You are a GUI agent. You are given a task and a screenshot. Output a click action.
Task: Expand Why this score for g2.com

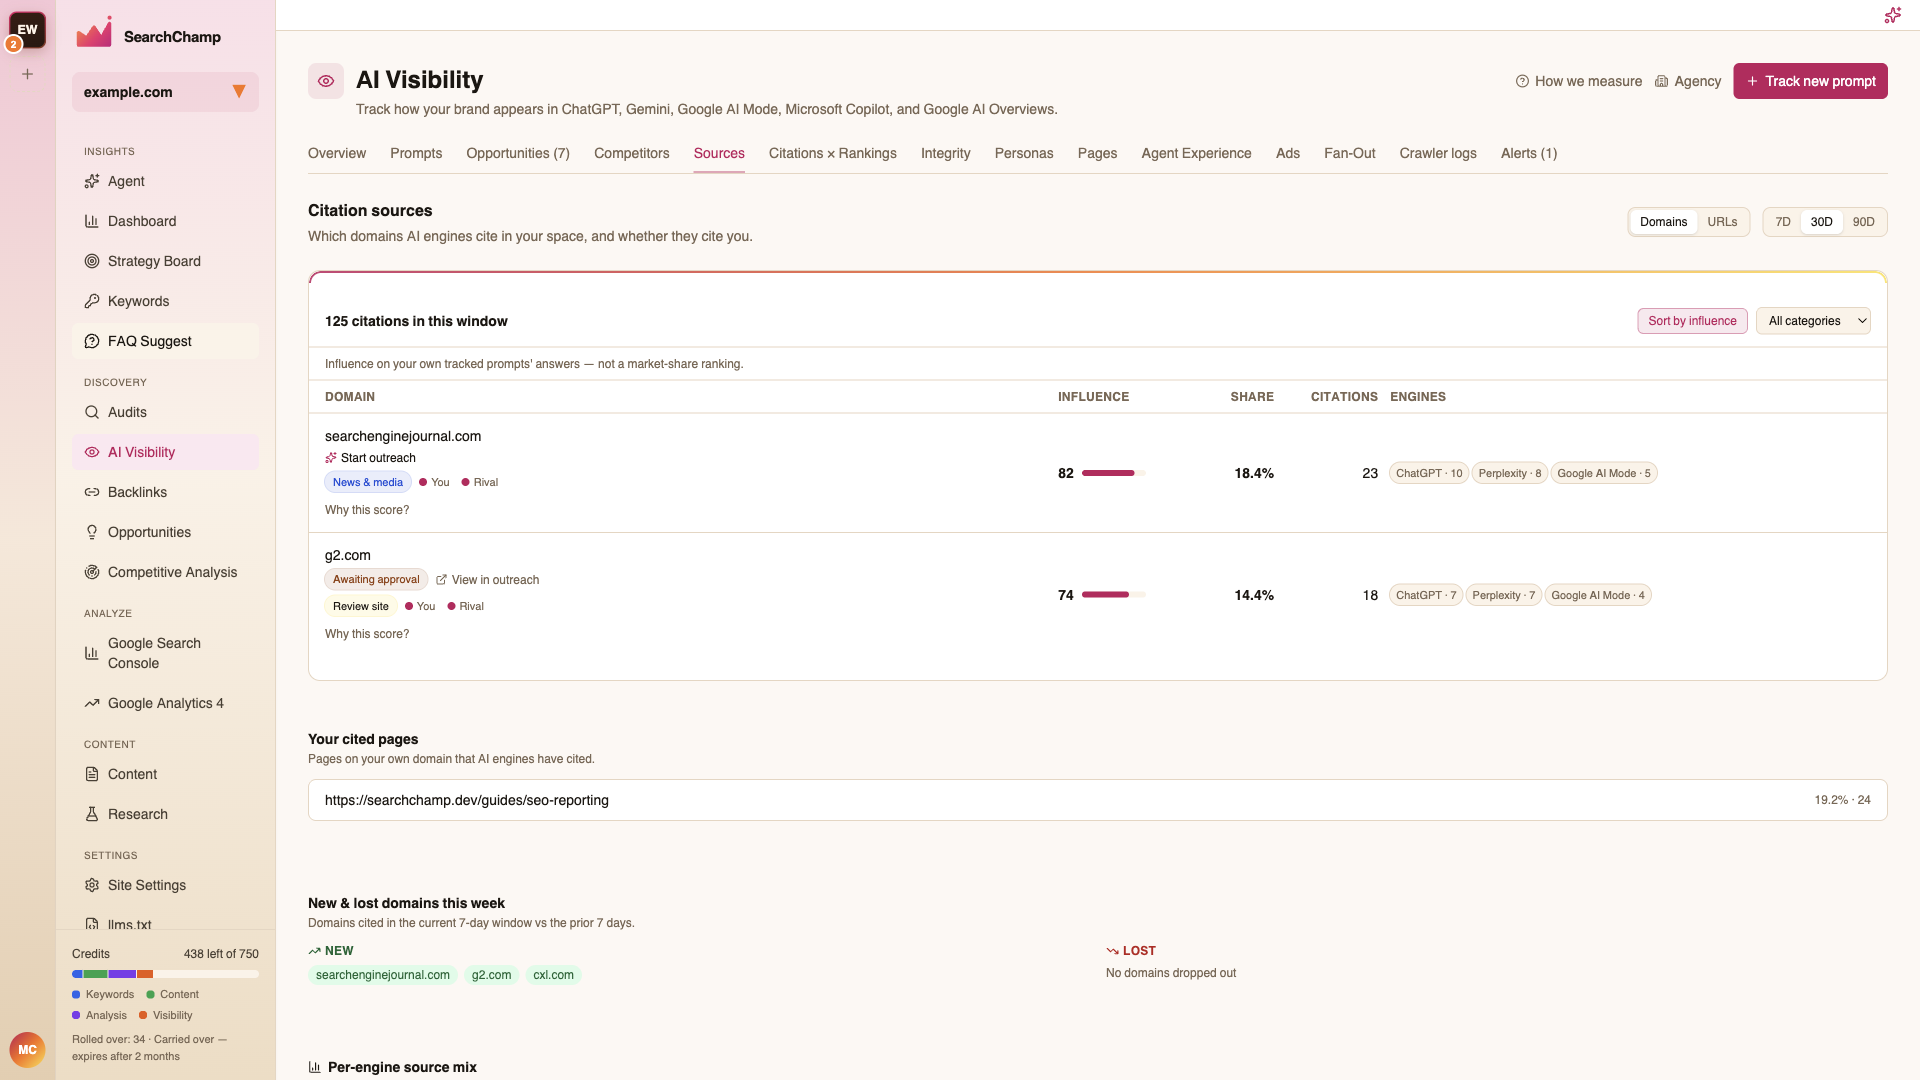[x=367, y=634]
